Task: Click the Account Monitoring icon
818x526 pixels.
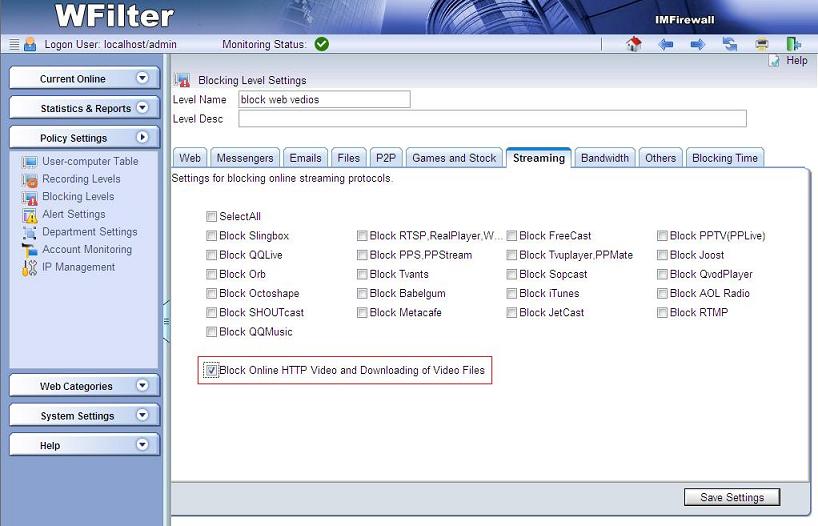Action: [x=30, y=250]
